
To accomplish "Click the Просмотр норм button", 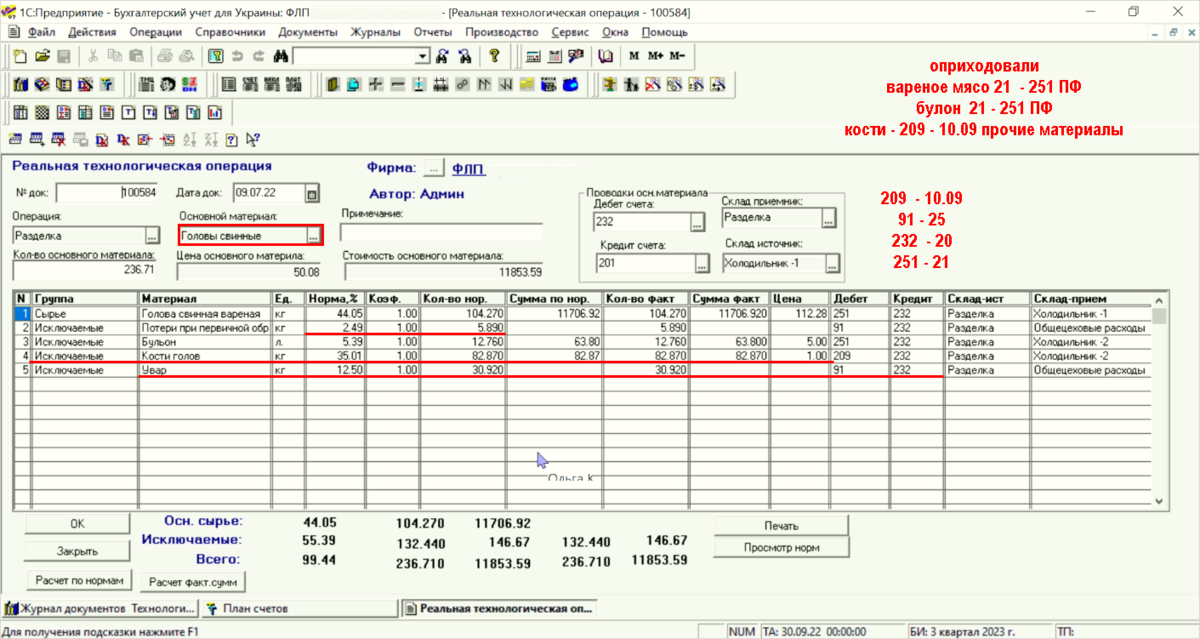I will [x=780, y=548].
